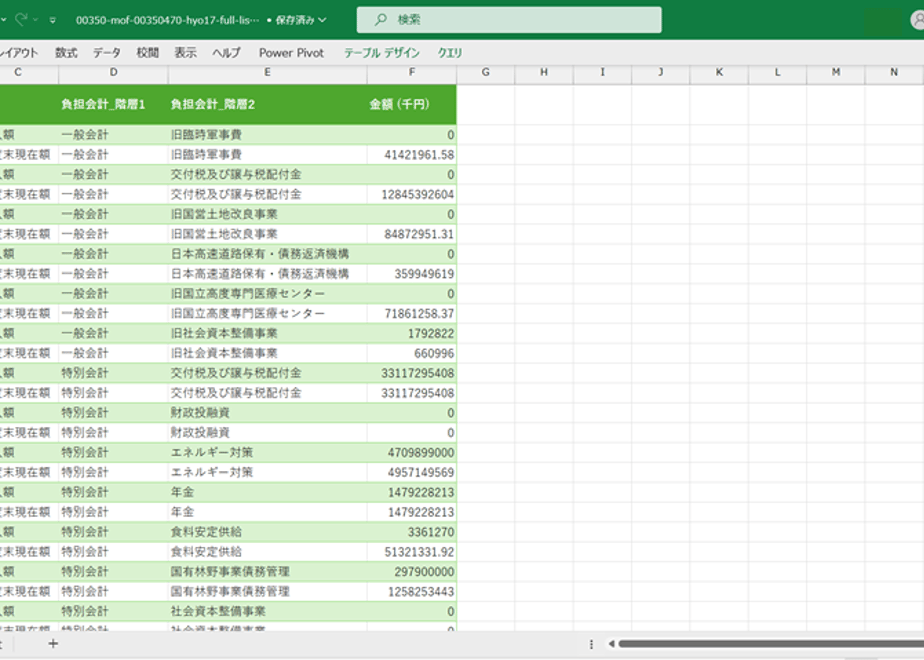This screenshot has width=924, height=660.
Task: Select cell with value 84872951.31
Action: [411, 234]
